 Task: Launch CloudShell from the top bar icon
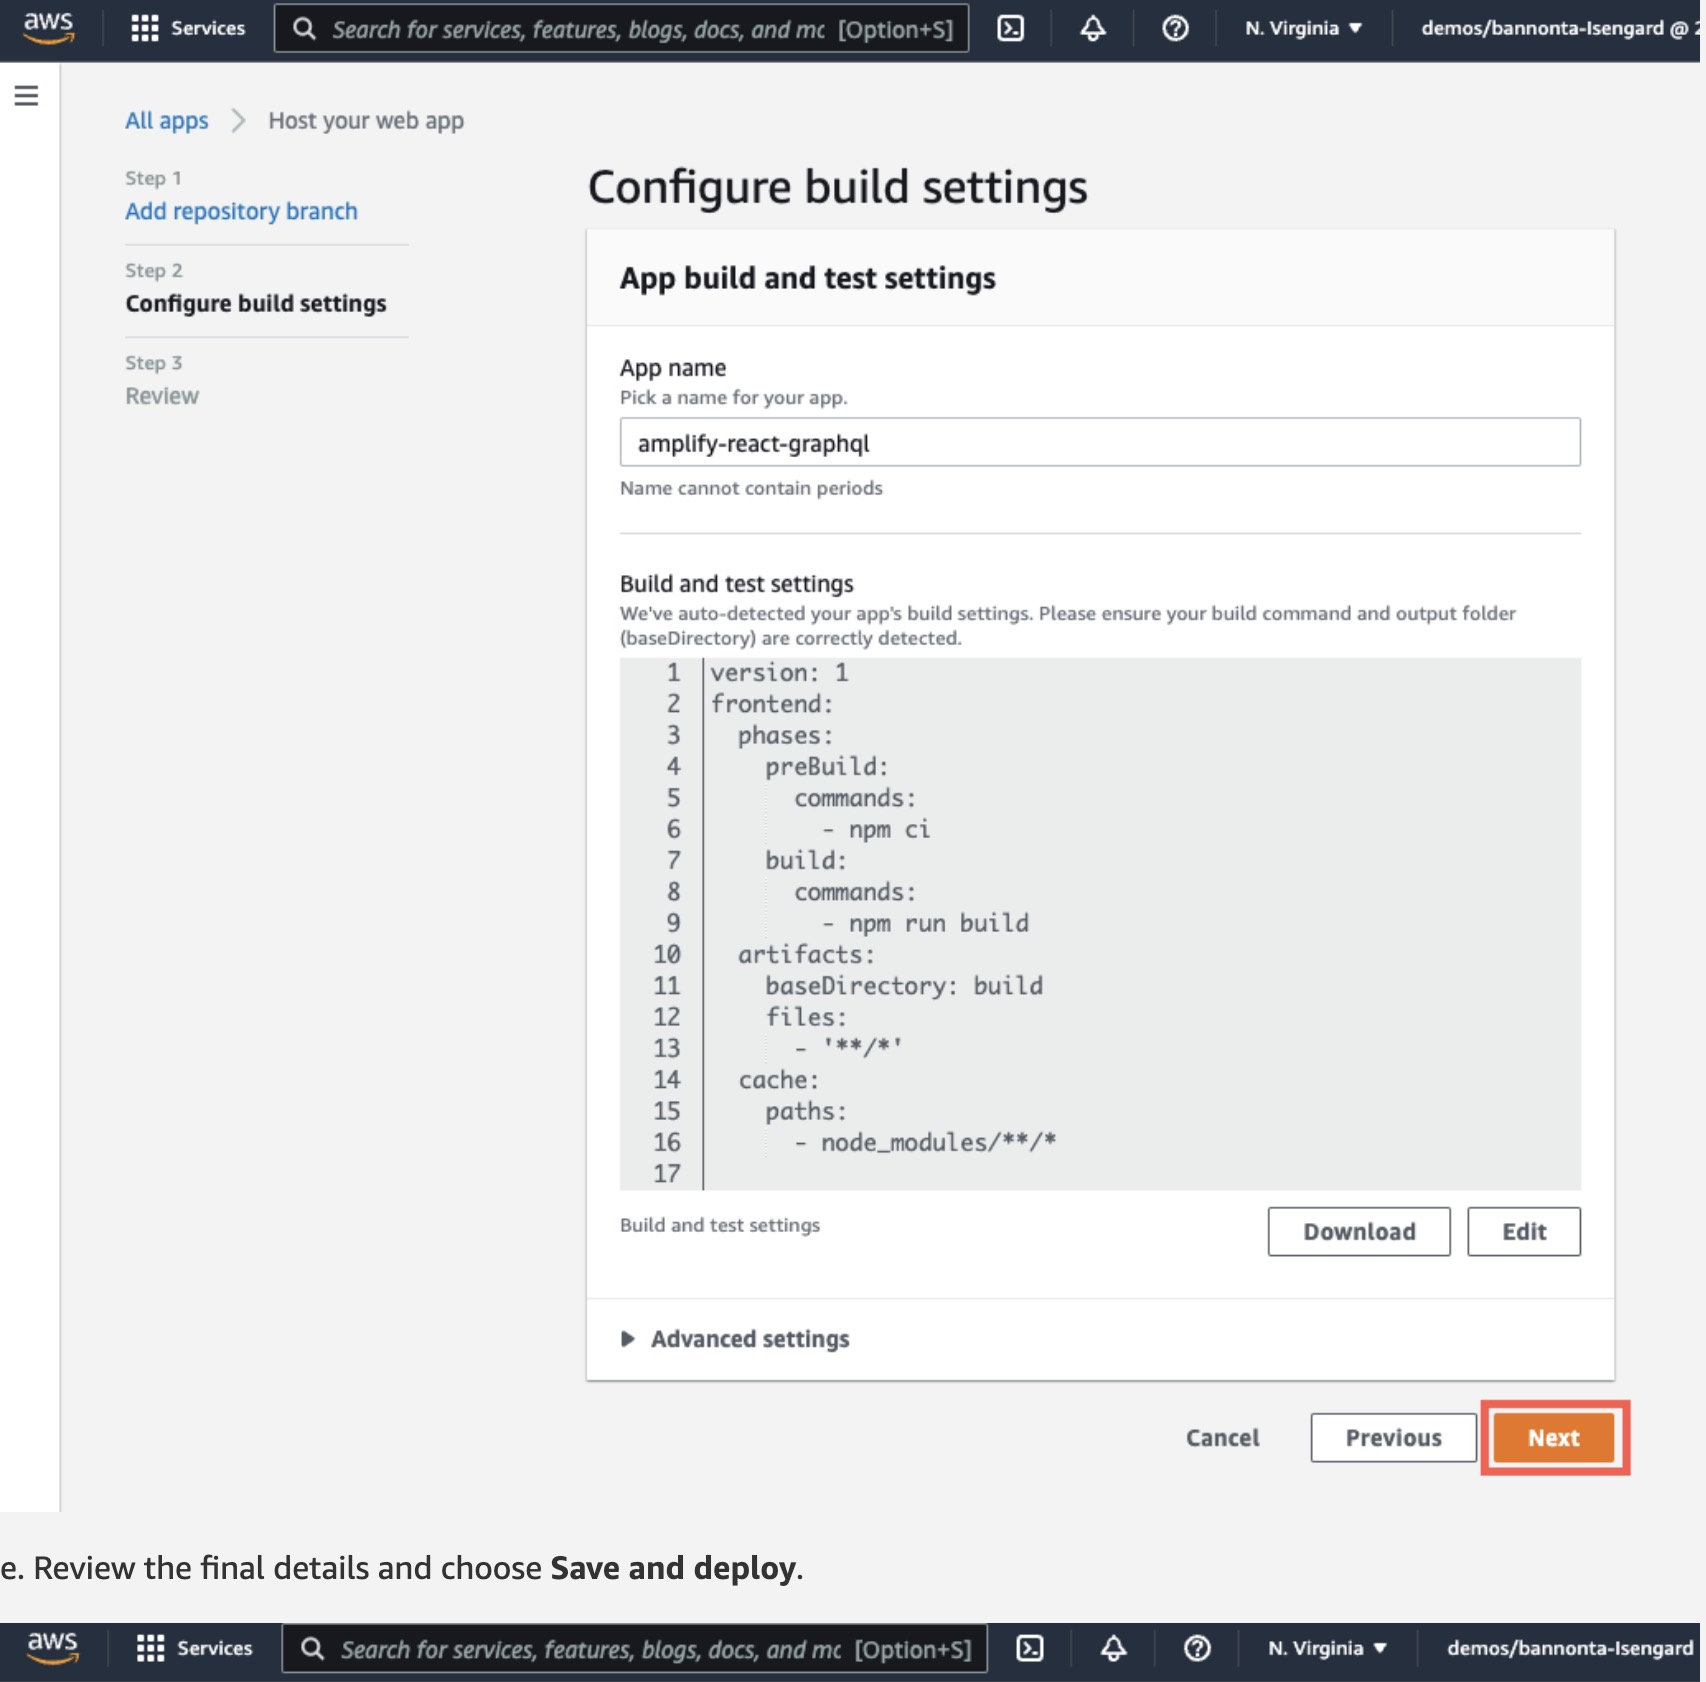1011,29
